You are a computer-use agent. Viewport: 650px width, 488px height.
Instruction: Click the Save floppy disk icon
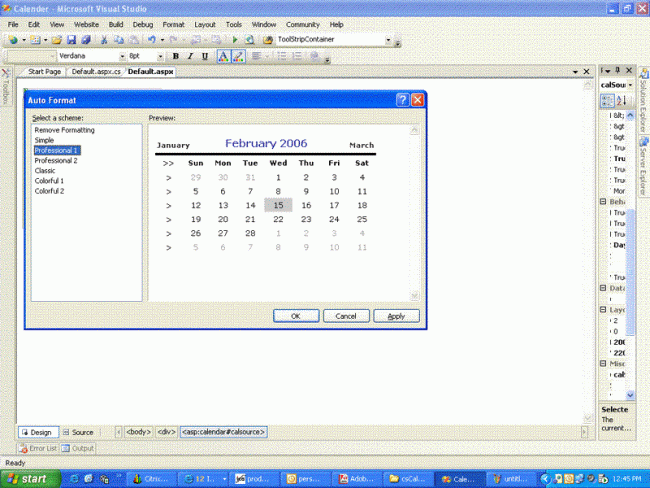tap(71, 40)
